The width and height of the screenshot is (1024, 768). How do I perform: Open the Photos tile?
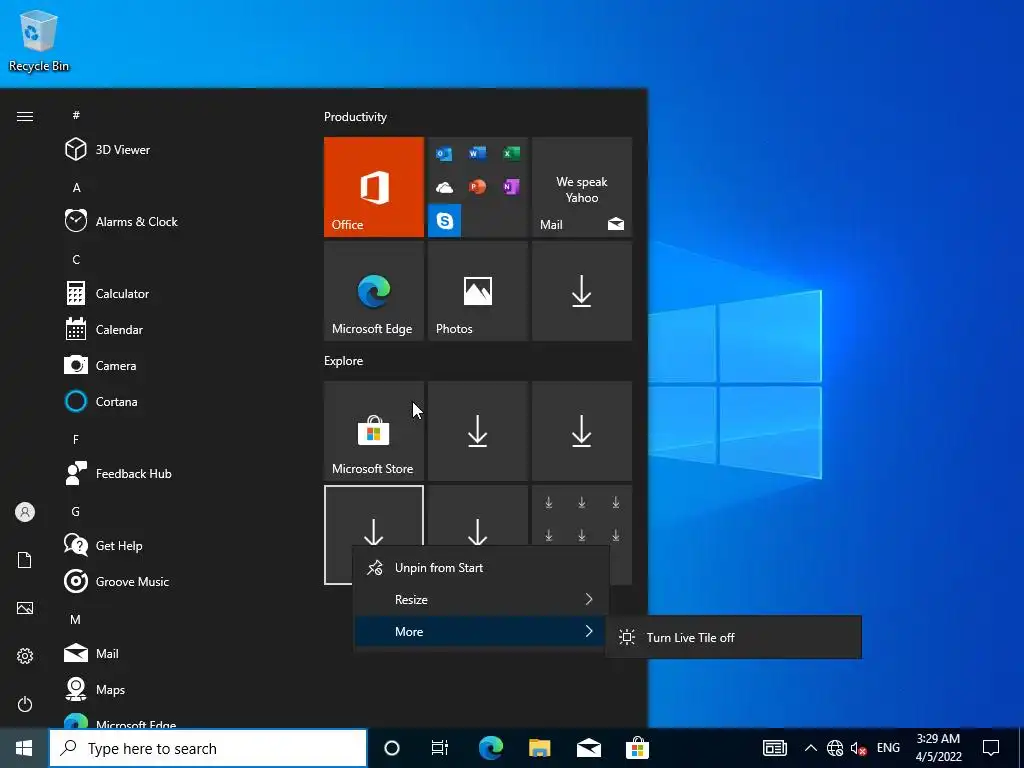point(477,291)
